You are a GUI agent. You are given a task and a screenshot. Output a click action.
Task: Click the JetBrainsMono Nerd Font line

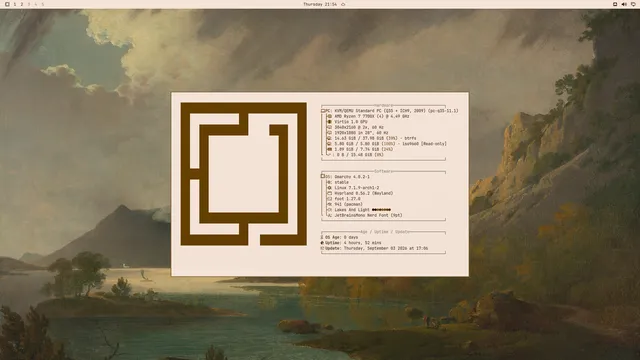[x=364, y=215]
